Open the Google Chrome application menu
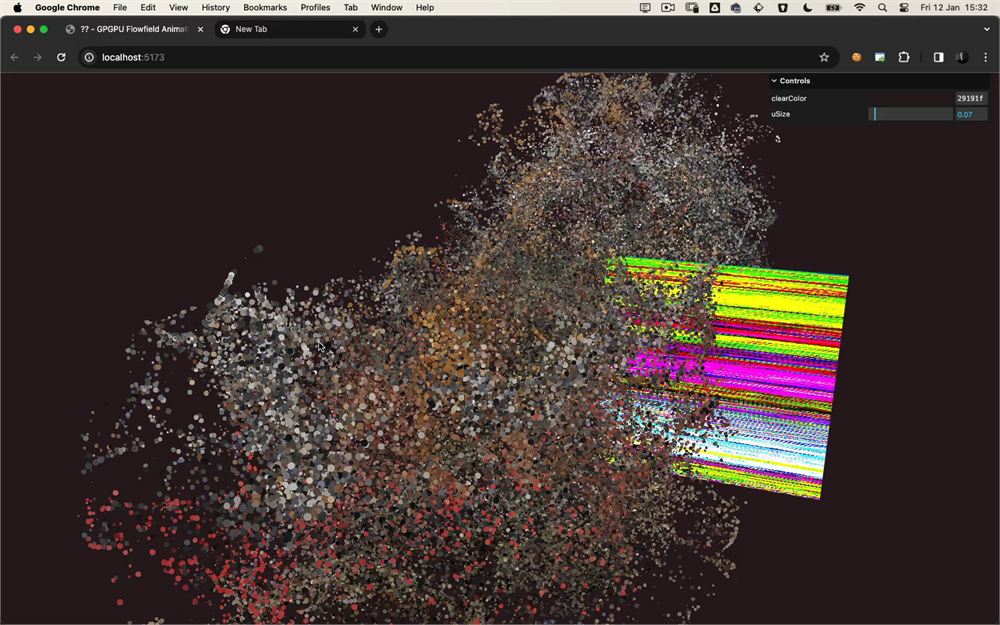This screenshot has width=1000, height=625. (x=68, y=8)
